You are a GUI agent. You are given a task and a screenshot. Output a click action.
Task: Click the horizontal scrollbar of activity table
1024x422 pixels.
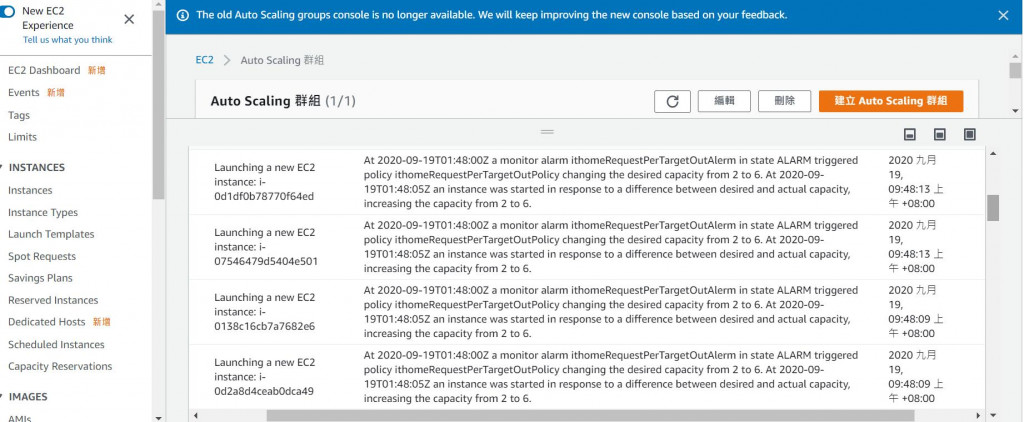[590, 415]
